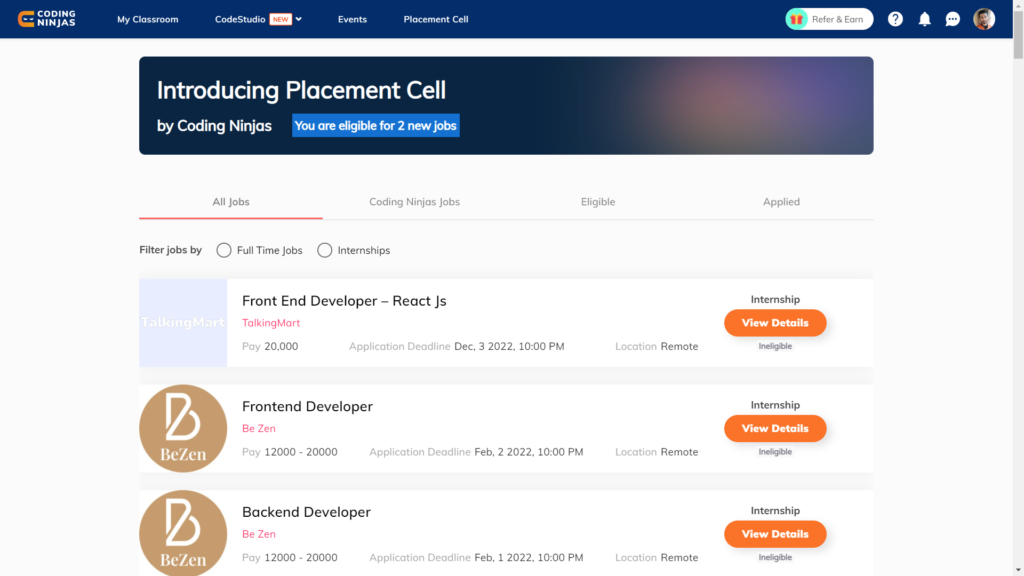The image size is (1024, 576).
Task: Go to the Events page
Action: [x=352, y=19]
